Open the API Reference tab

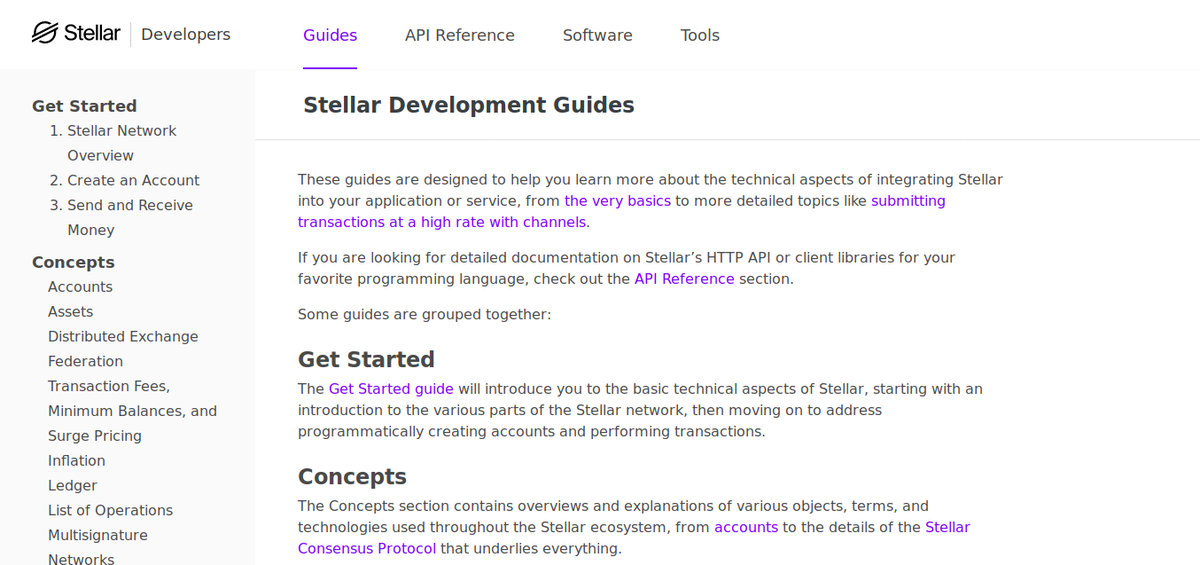[460, 35]
